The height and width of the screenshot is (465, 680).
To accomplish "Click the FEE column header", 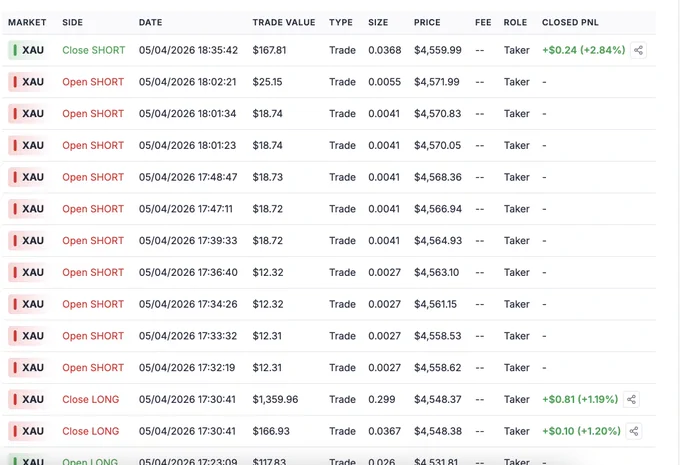I will 483,23.
